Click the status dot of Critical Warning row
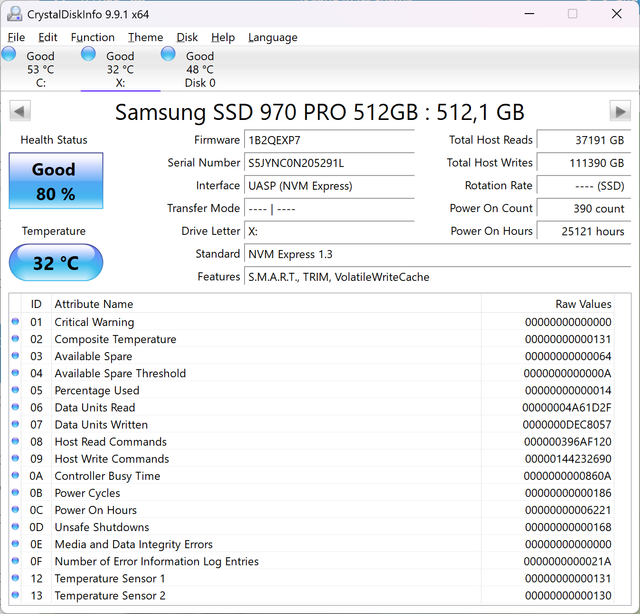This screenshot has width=640, height=614. pyautogui.click(x=15, y=321)
